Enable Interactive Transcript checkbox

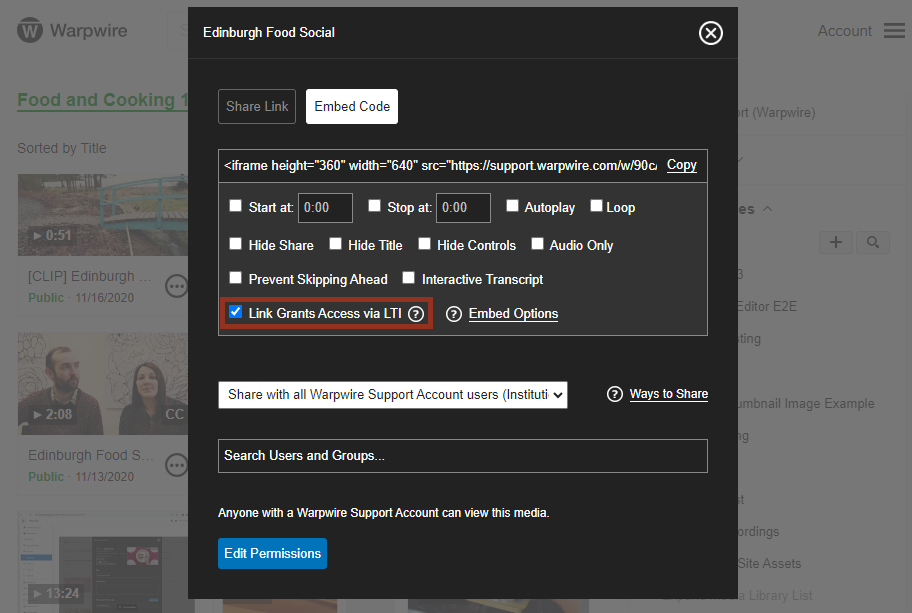pyautogui.click(x=409, y=278)
